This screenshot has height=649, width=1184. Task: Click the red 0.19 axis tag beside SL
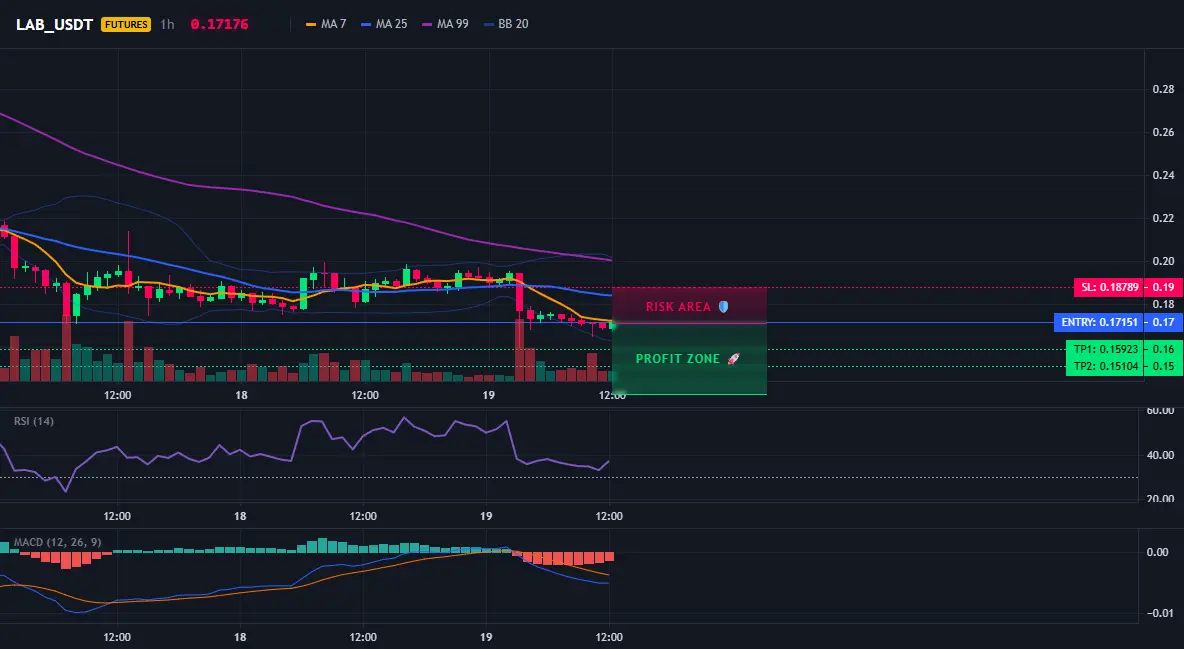tap(1164, 287)
